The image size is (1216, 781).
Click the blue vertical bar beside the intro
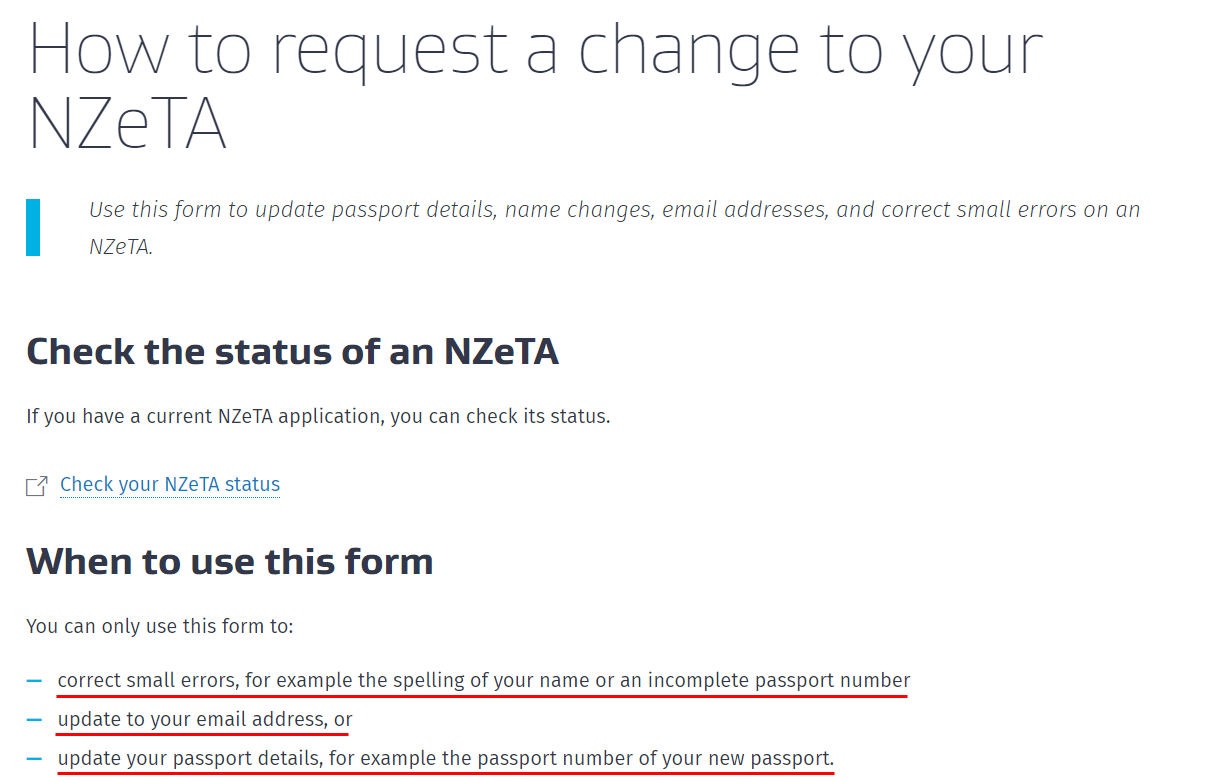point(33,227)
